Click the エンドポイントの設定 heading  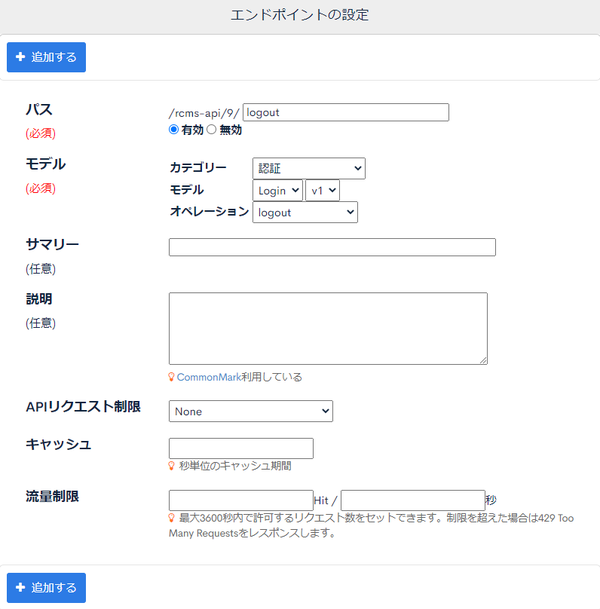(x=300, y=15)
